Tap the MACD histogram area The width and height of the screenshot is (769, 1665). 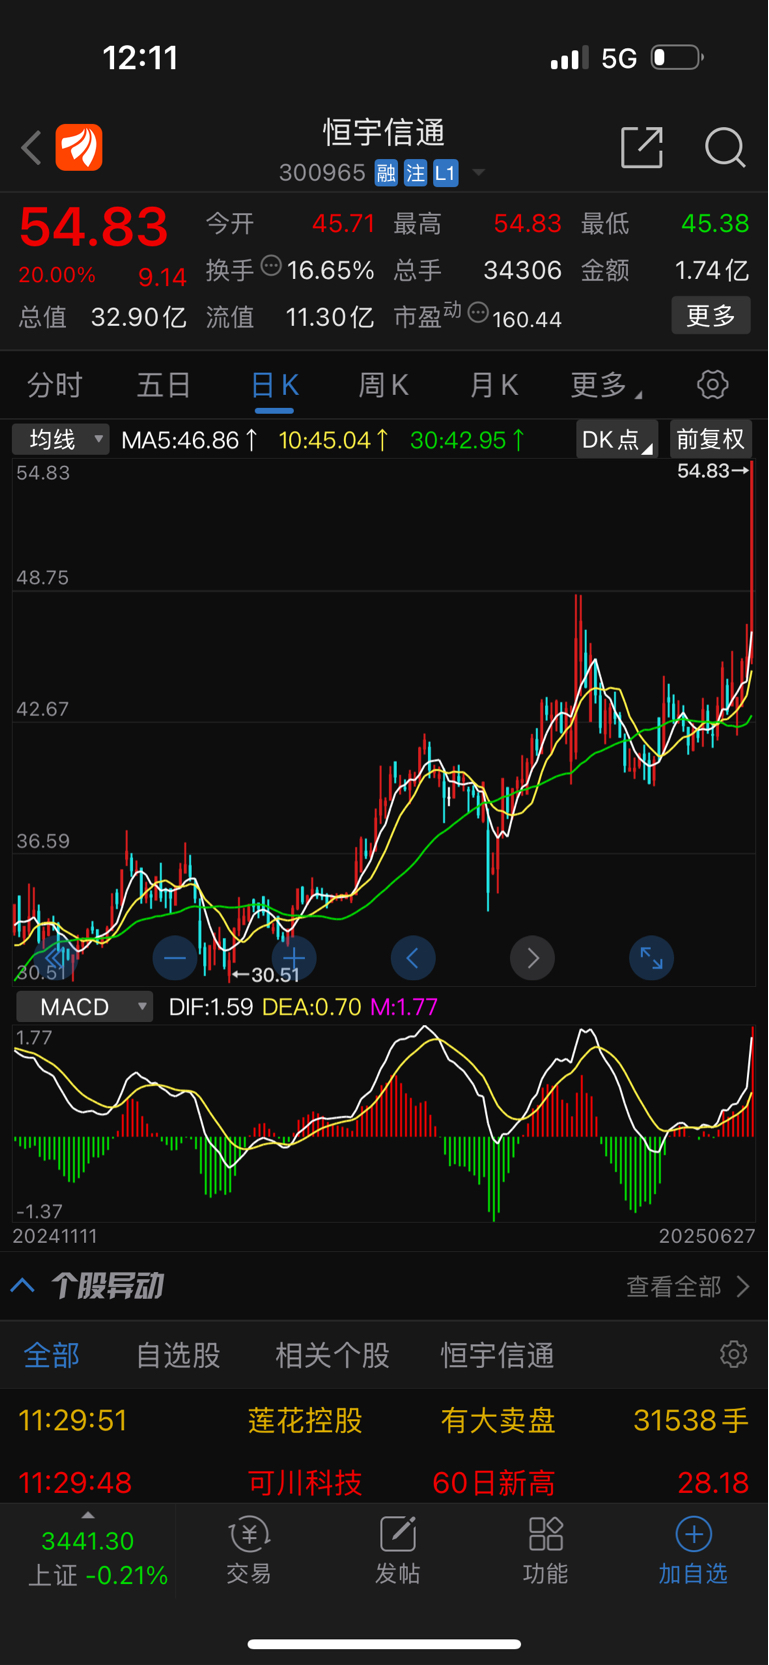pos(384,1123)
